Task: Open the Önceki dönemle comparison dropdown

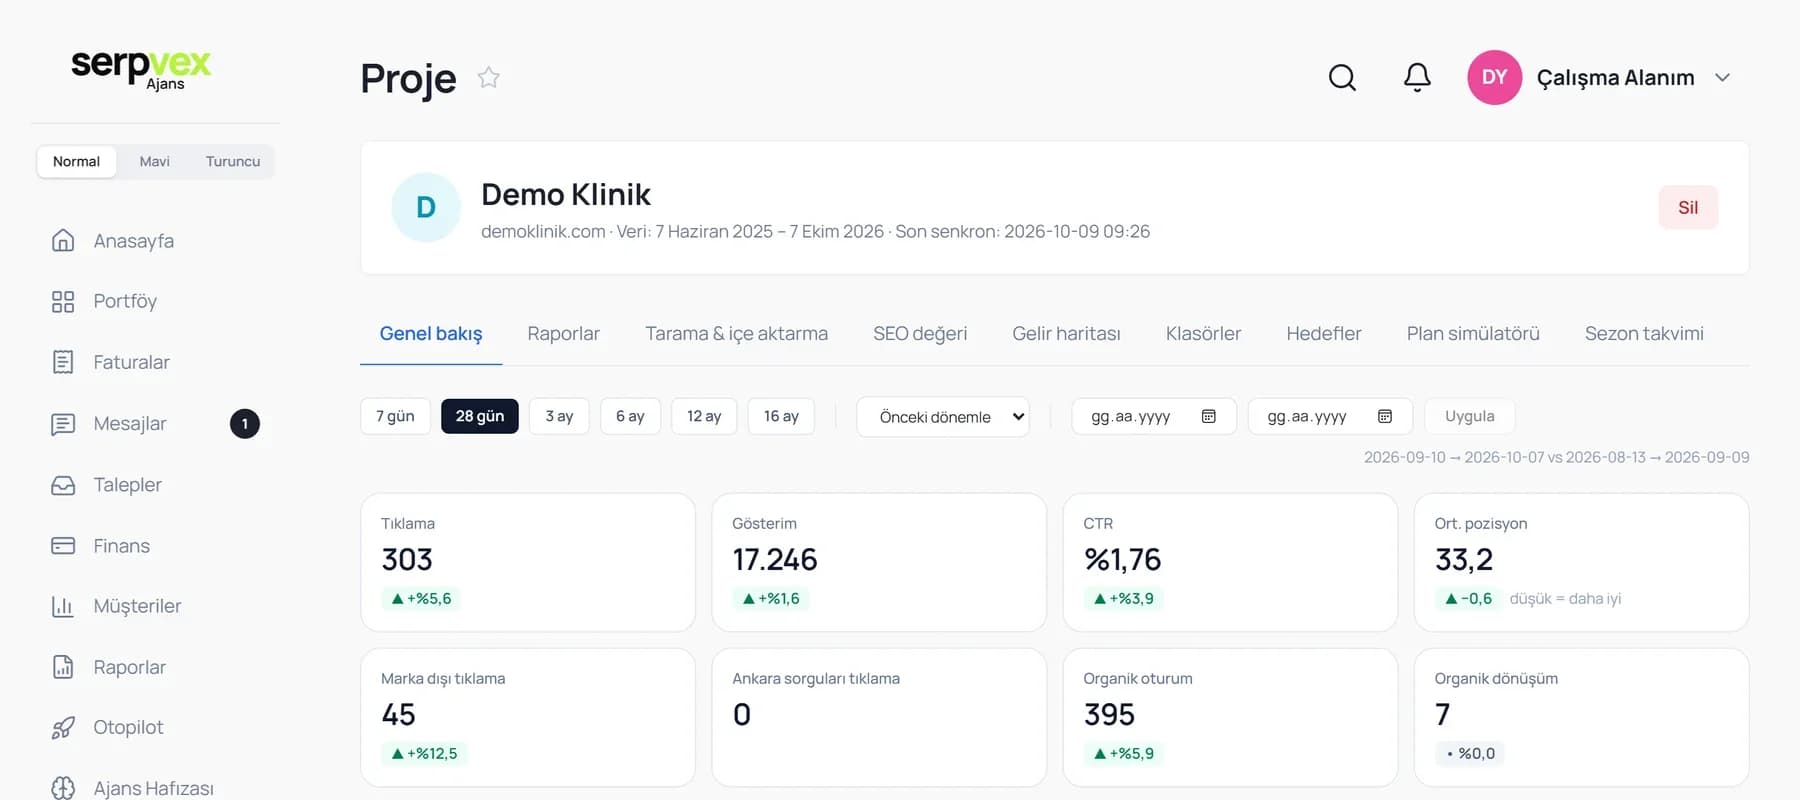Action: [943, 417]
